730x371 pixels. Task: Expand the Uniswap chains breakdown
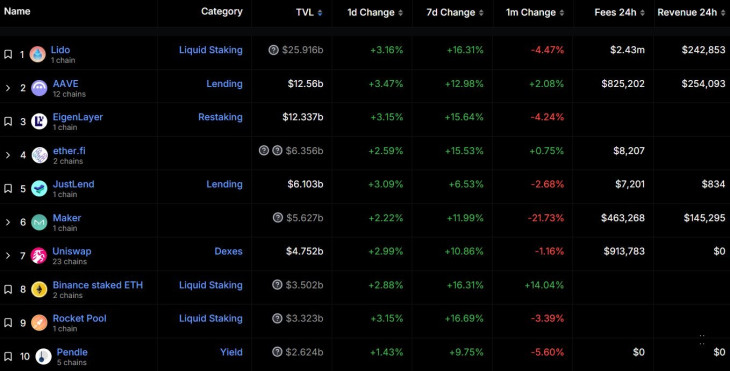point(7,256)
